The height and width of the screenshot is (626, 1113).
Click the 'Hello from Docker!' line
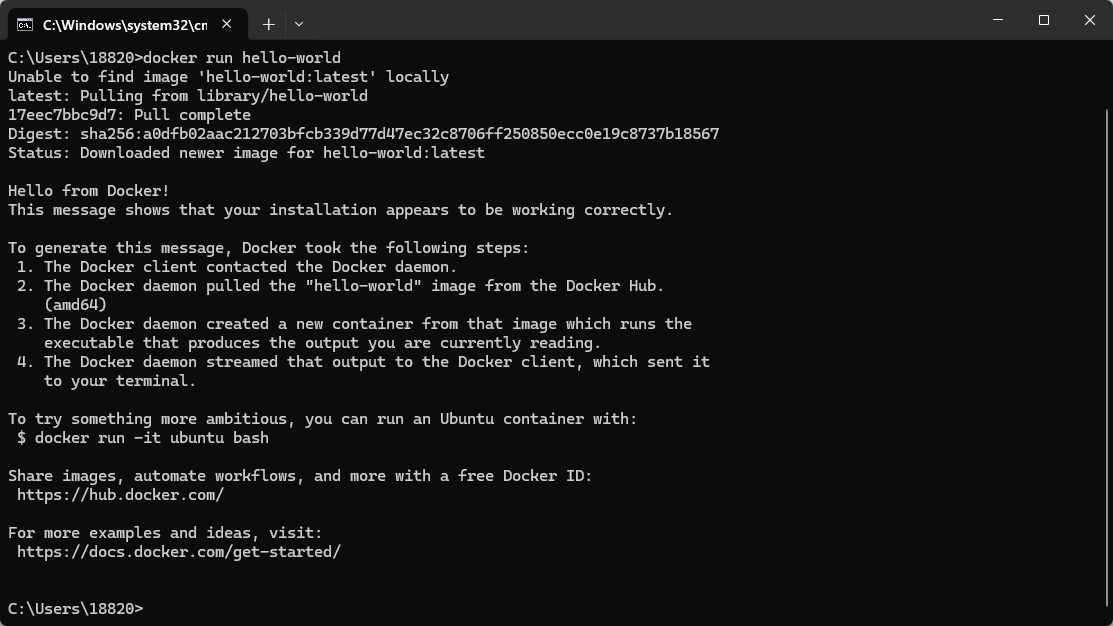pyautogui.click(x=89, y=191)
